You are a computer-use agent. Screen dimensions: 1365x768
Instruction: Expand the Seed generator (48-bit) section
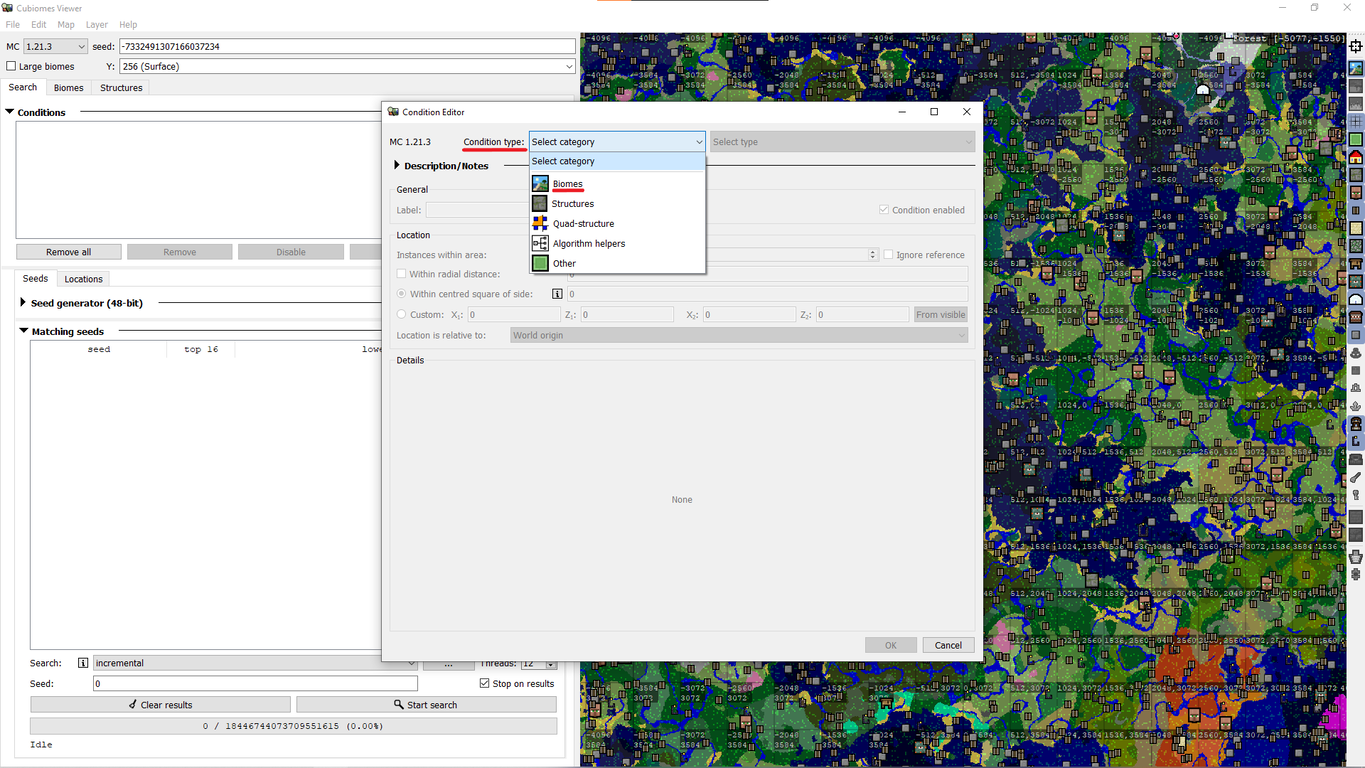[23, 303]
